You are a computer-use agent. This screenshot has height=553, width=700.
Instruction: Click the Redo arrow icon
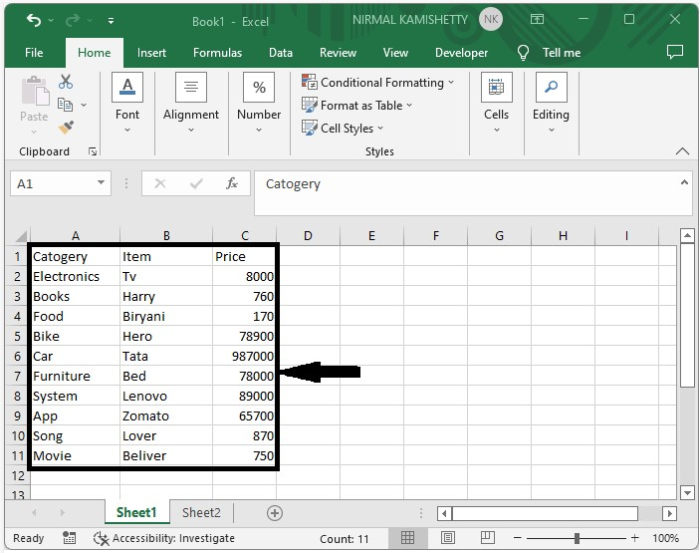pos(72,20)
